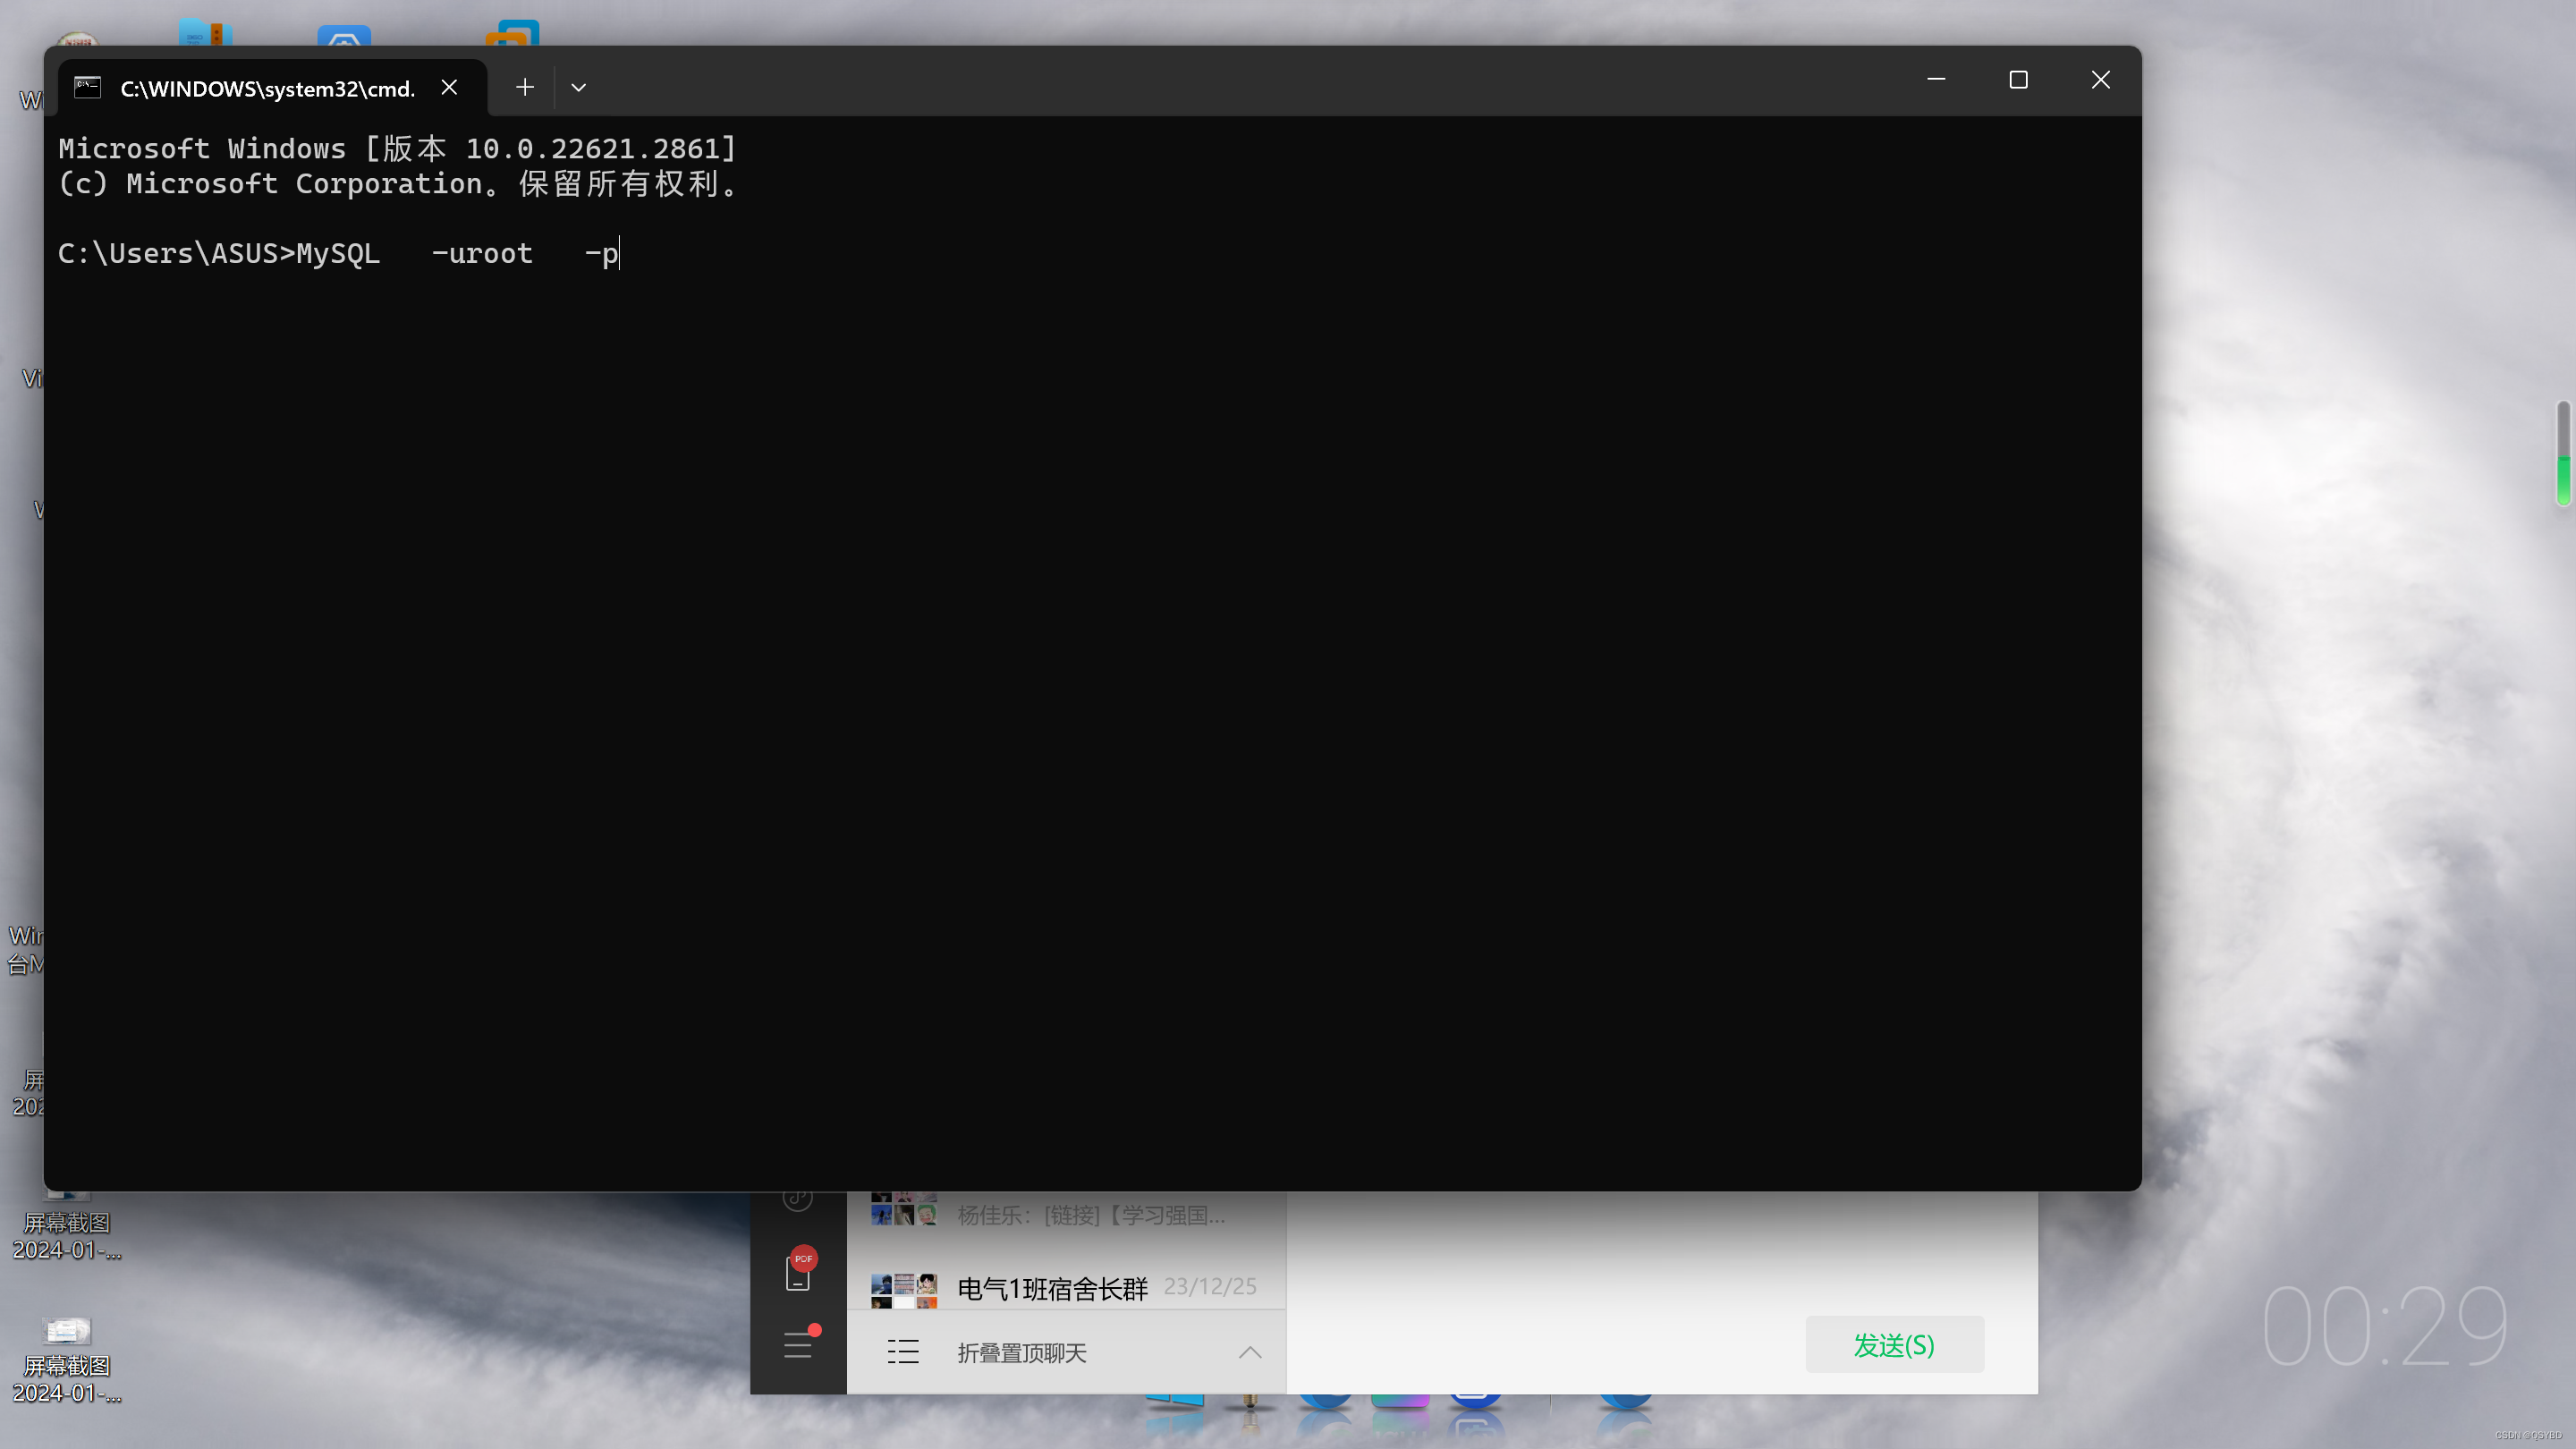Open the VMware desktop icon
This screenshot has height=1449, width=2576.
(x=512, y=32)
